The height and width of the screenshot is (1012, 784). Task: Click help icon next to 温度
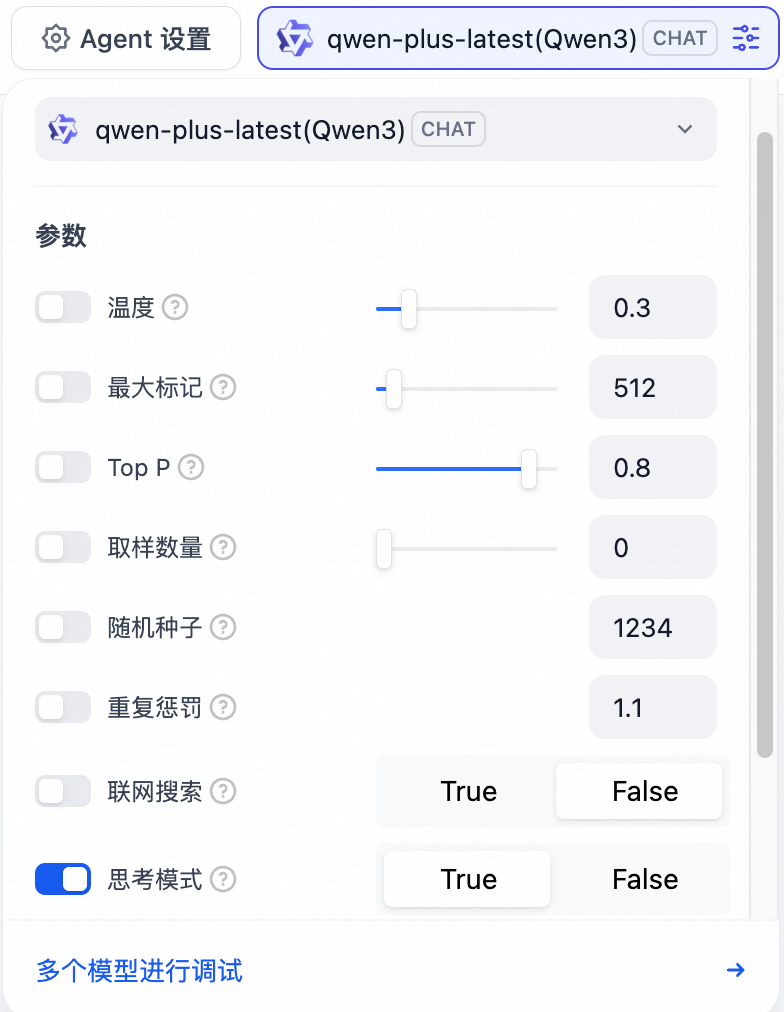175,308
